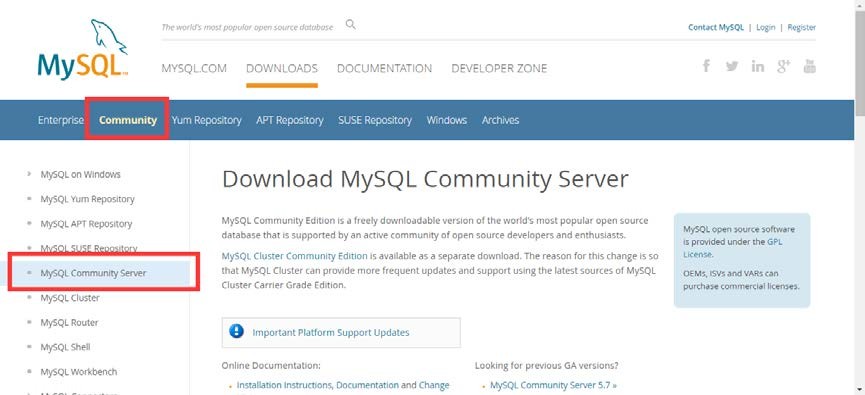
Task: Click the Contact MySQL link
Action: tap(716, 27)
